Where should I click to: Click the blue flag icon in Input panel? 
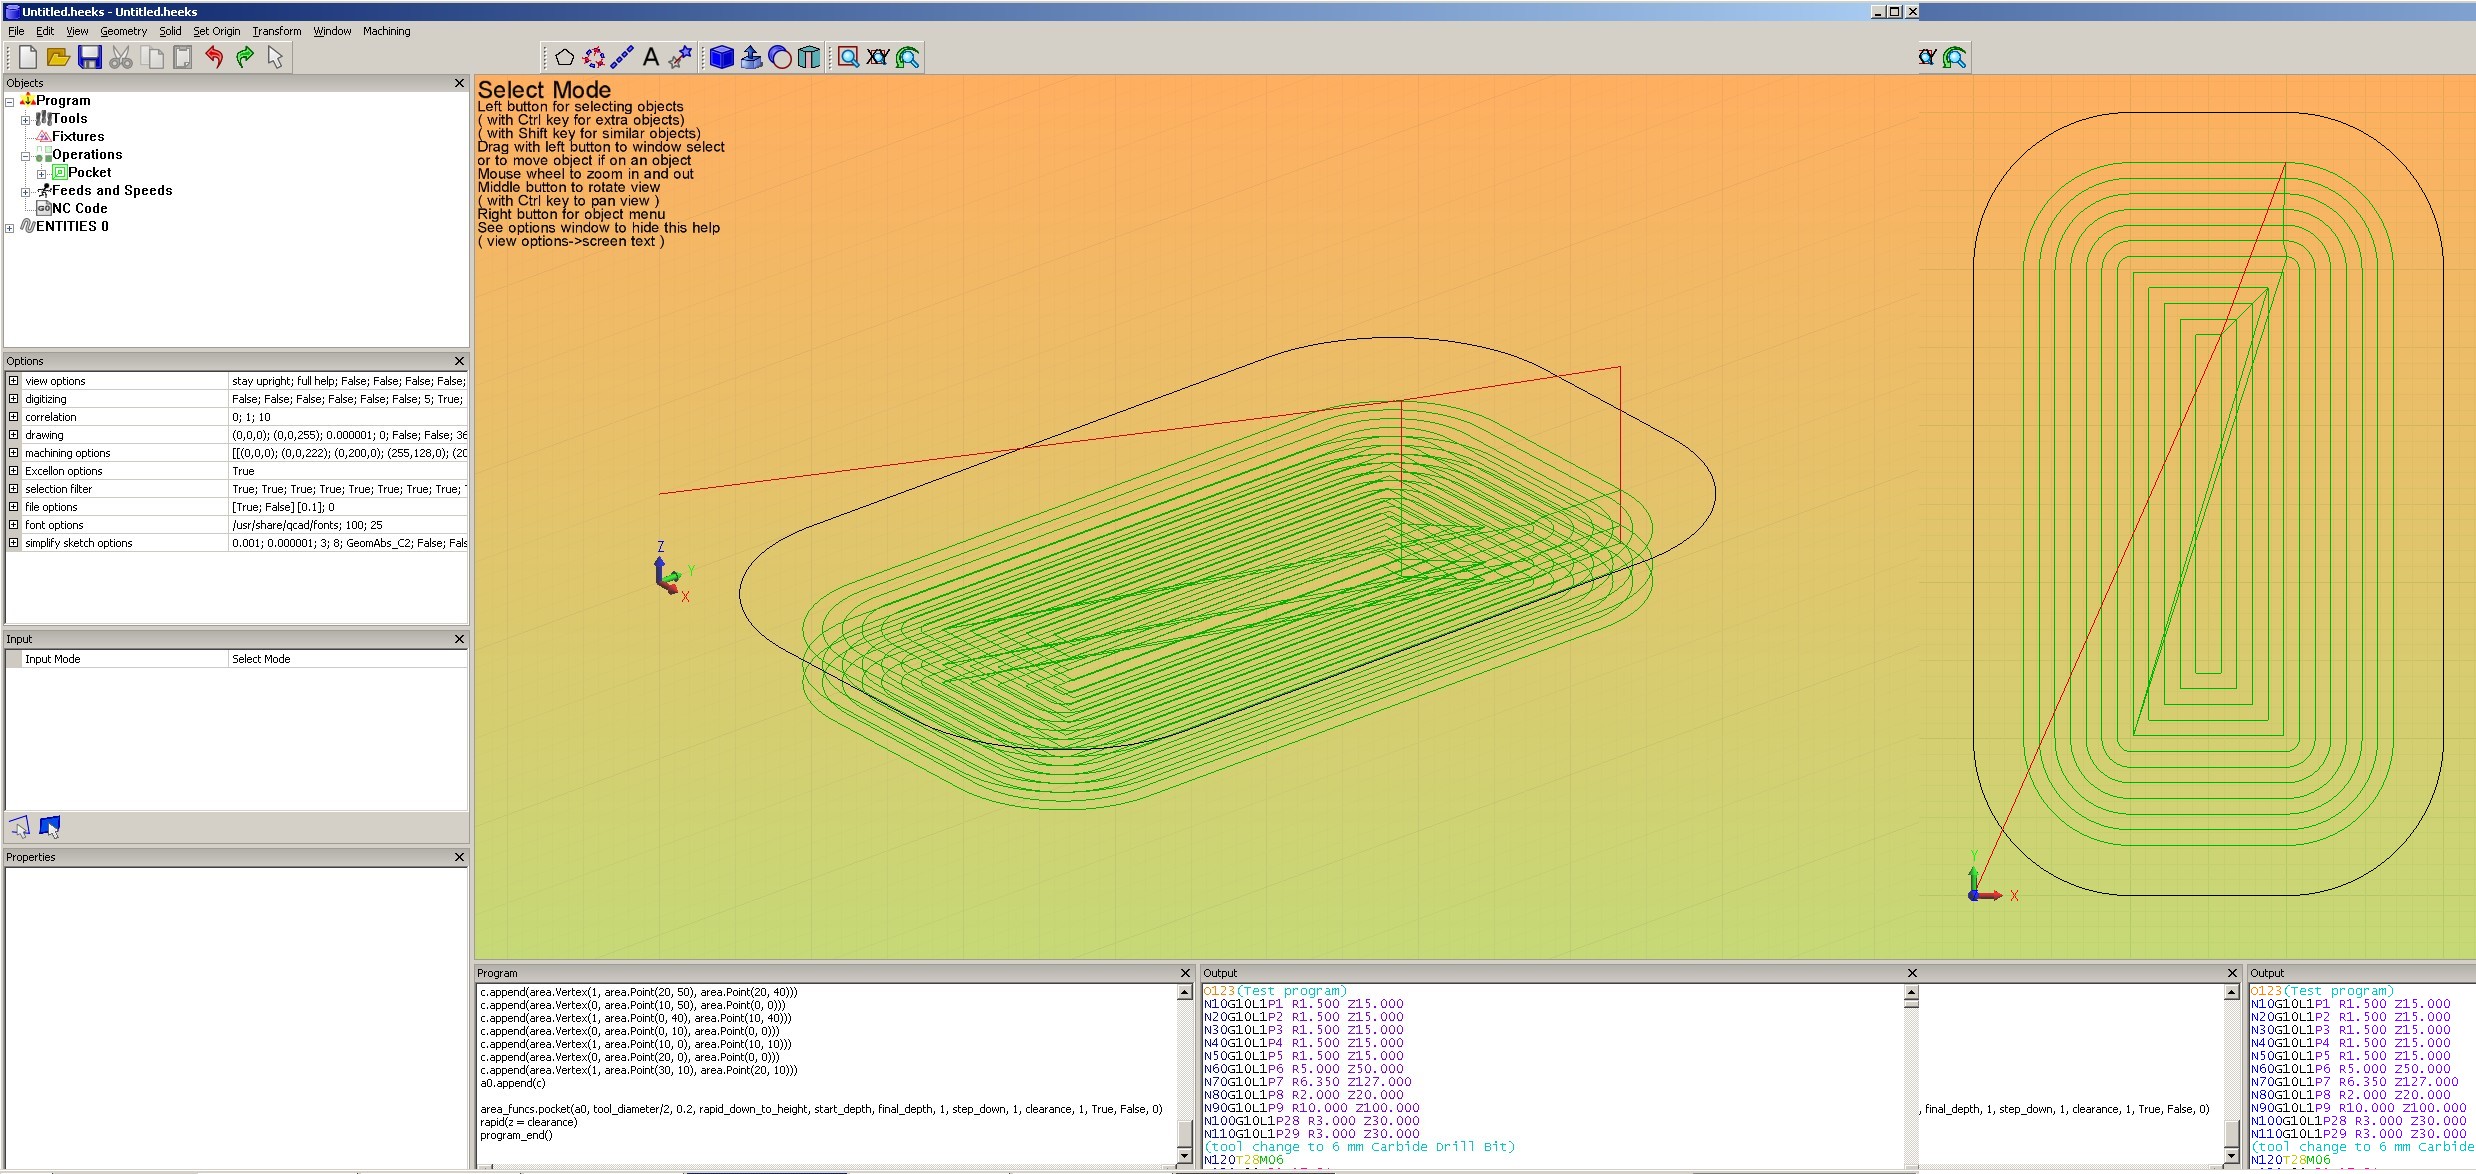pyautogui.click(x=50, y=826)
